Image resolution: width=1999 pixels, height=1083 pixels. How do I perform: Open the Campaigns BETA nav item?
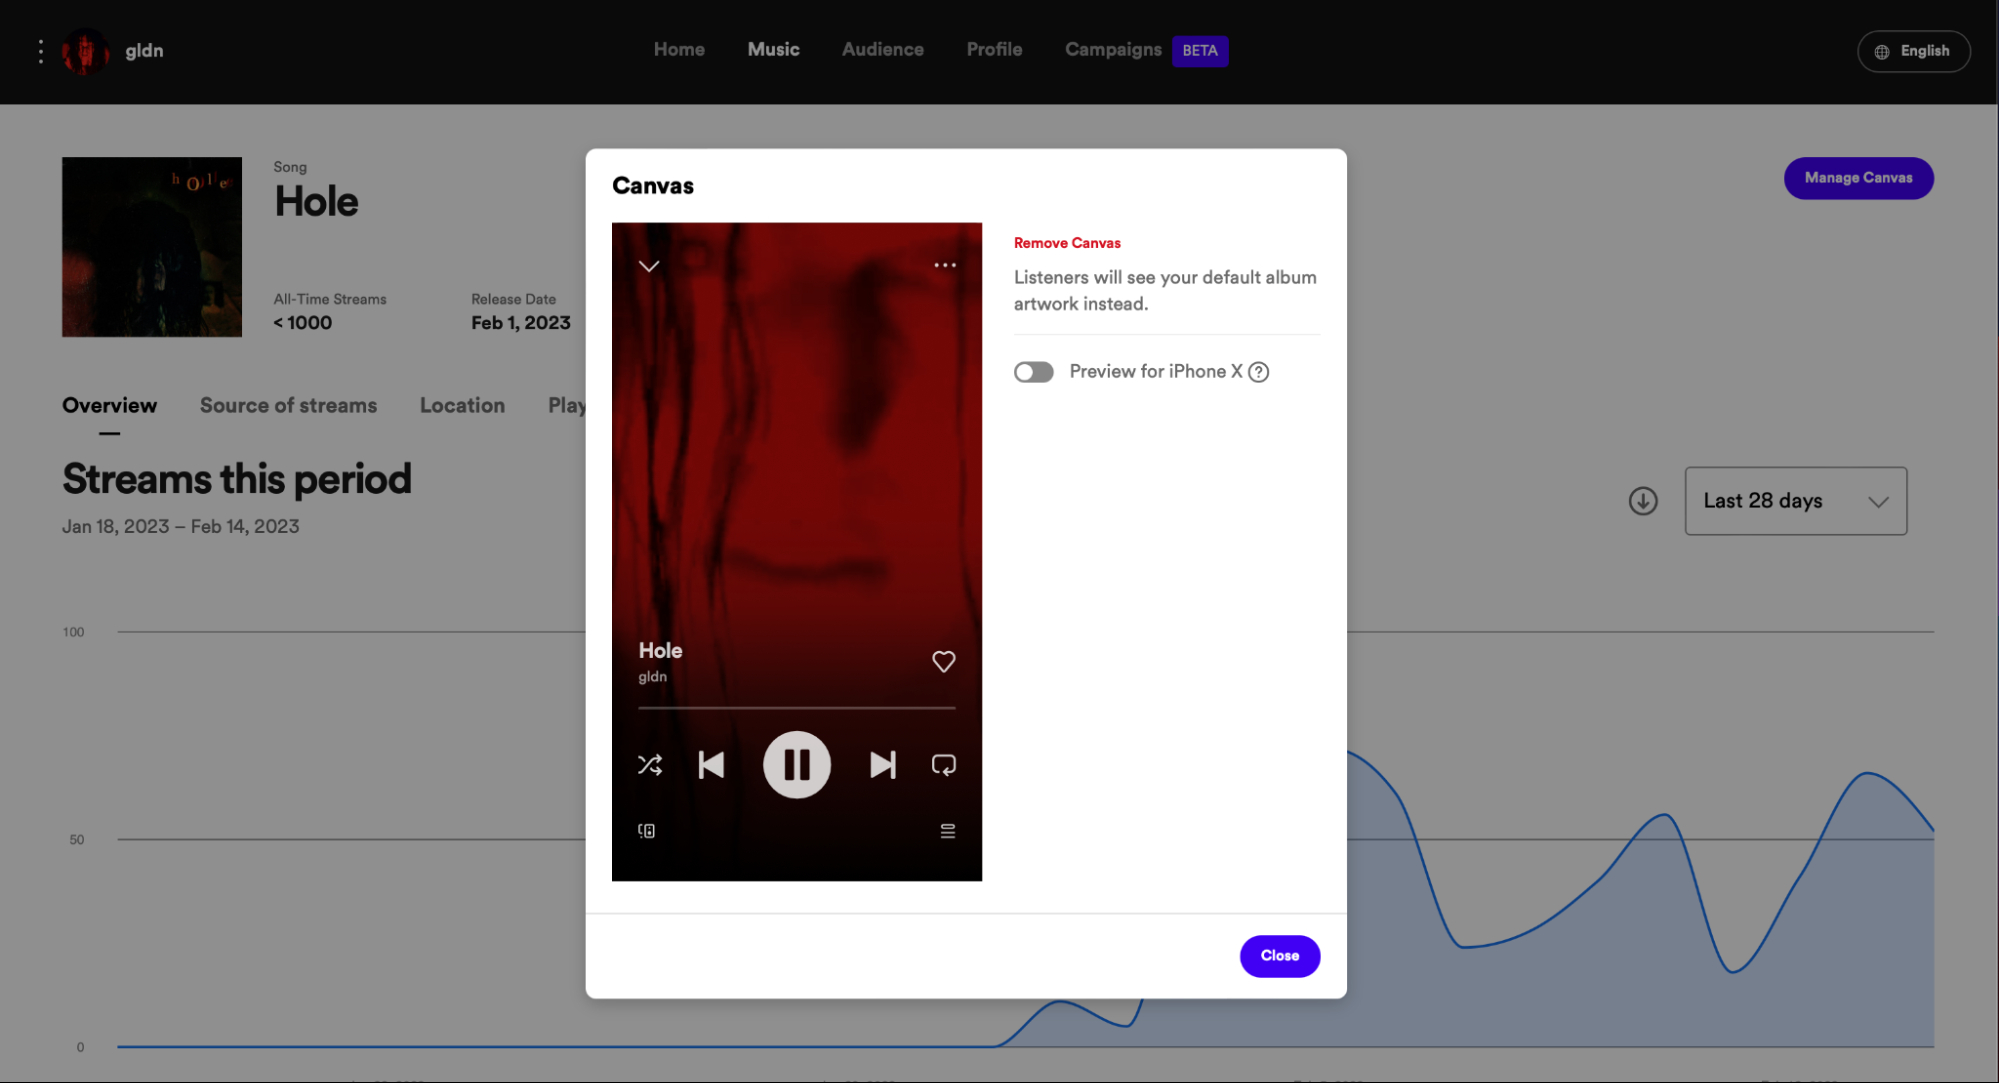[x=1146, y=50]
